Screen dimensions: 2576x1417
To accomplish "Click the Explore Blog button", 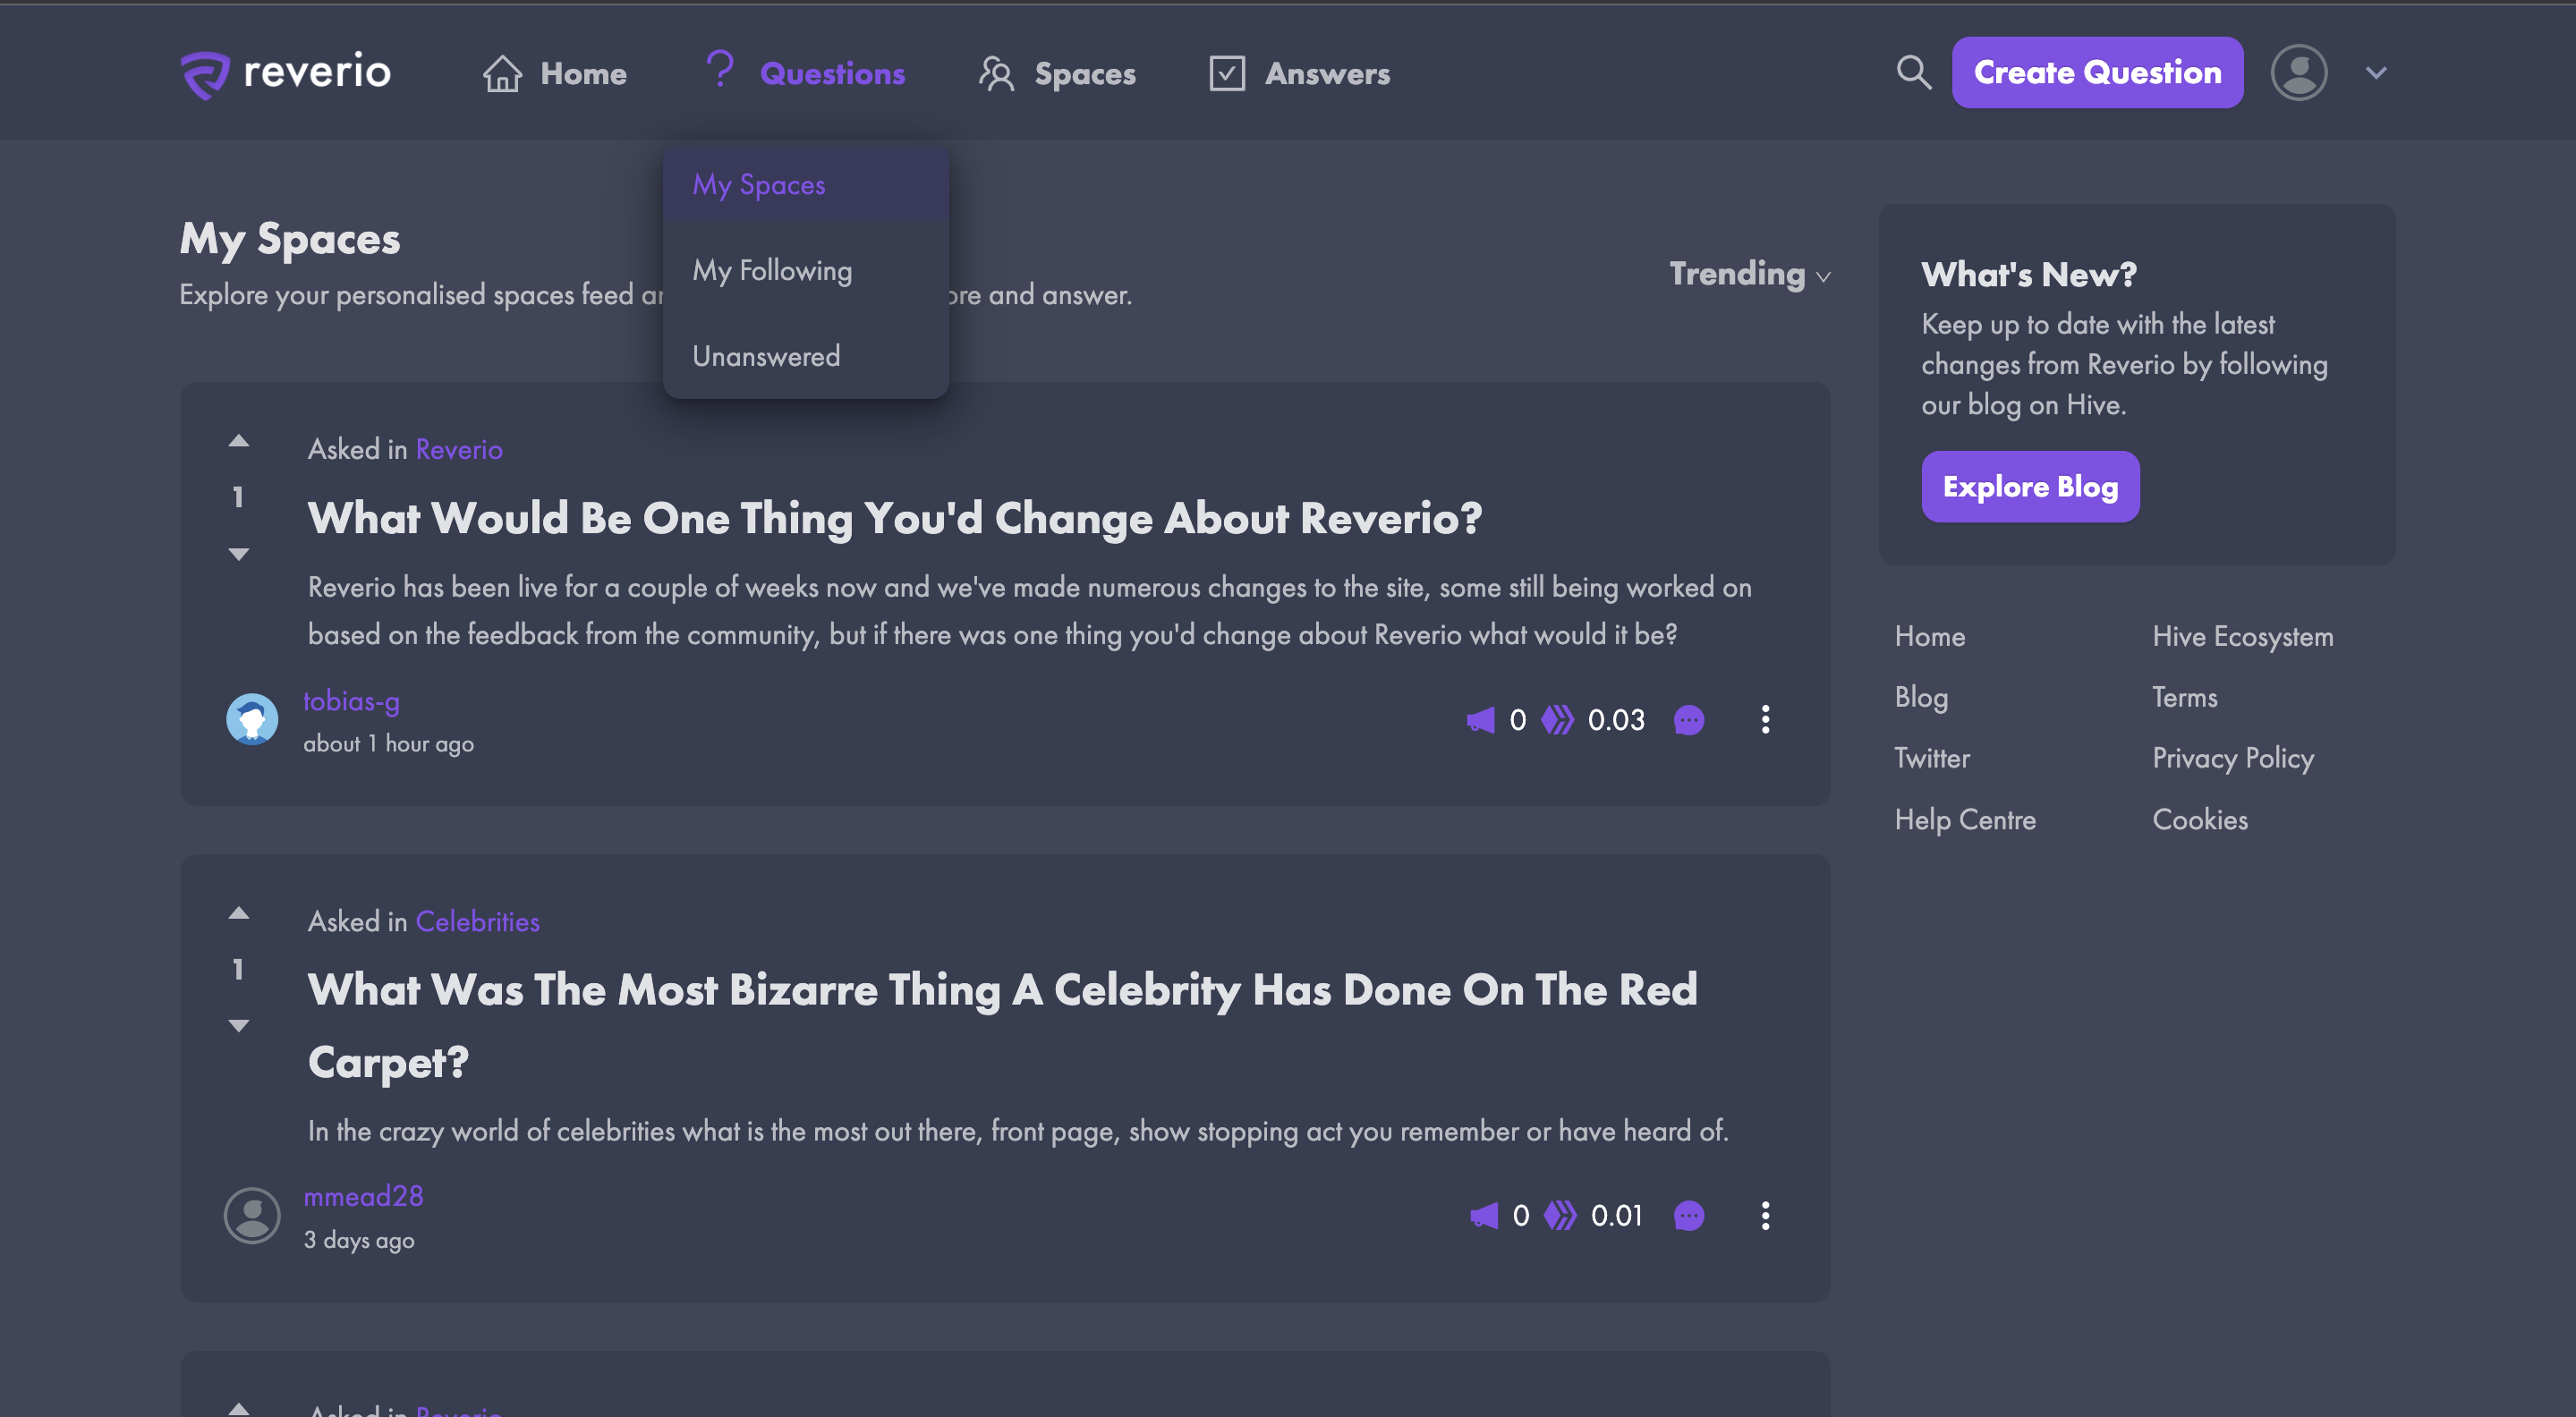I will pyautogui.click(x=2030, y=486).
